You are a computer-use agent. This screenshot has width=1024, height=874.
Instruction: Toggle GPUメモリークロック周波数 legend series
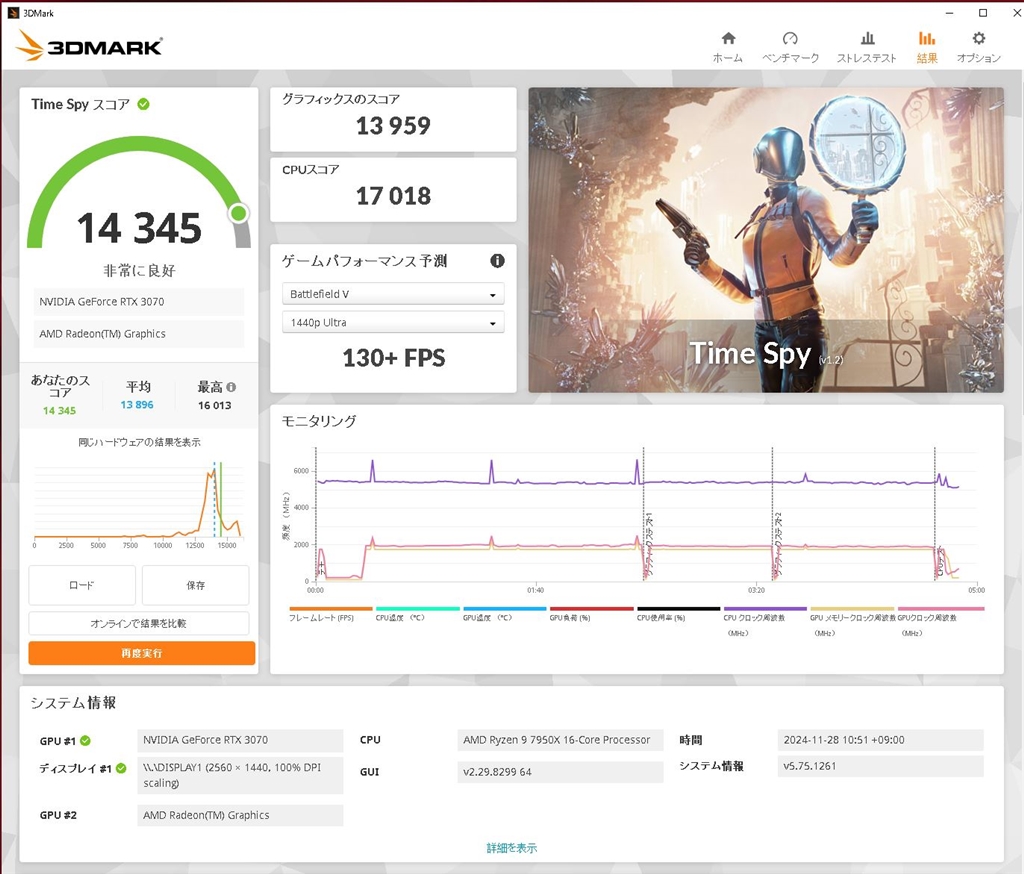point(852,624)
